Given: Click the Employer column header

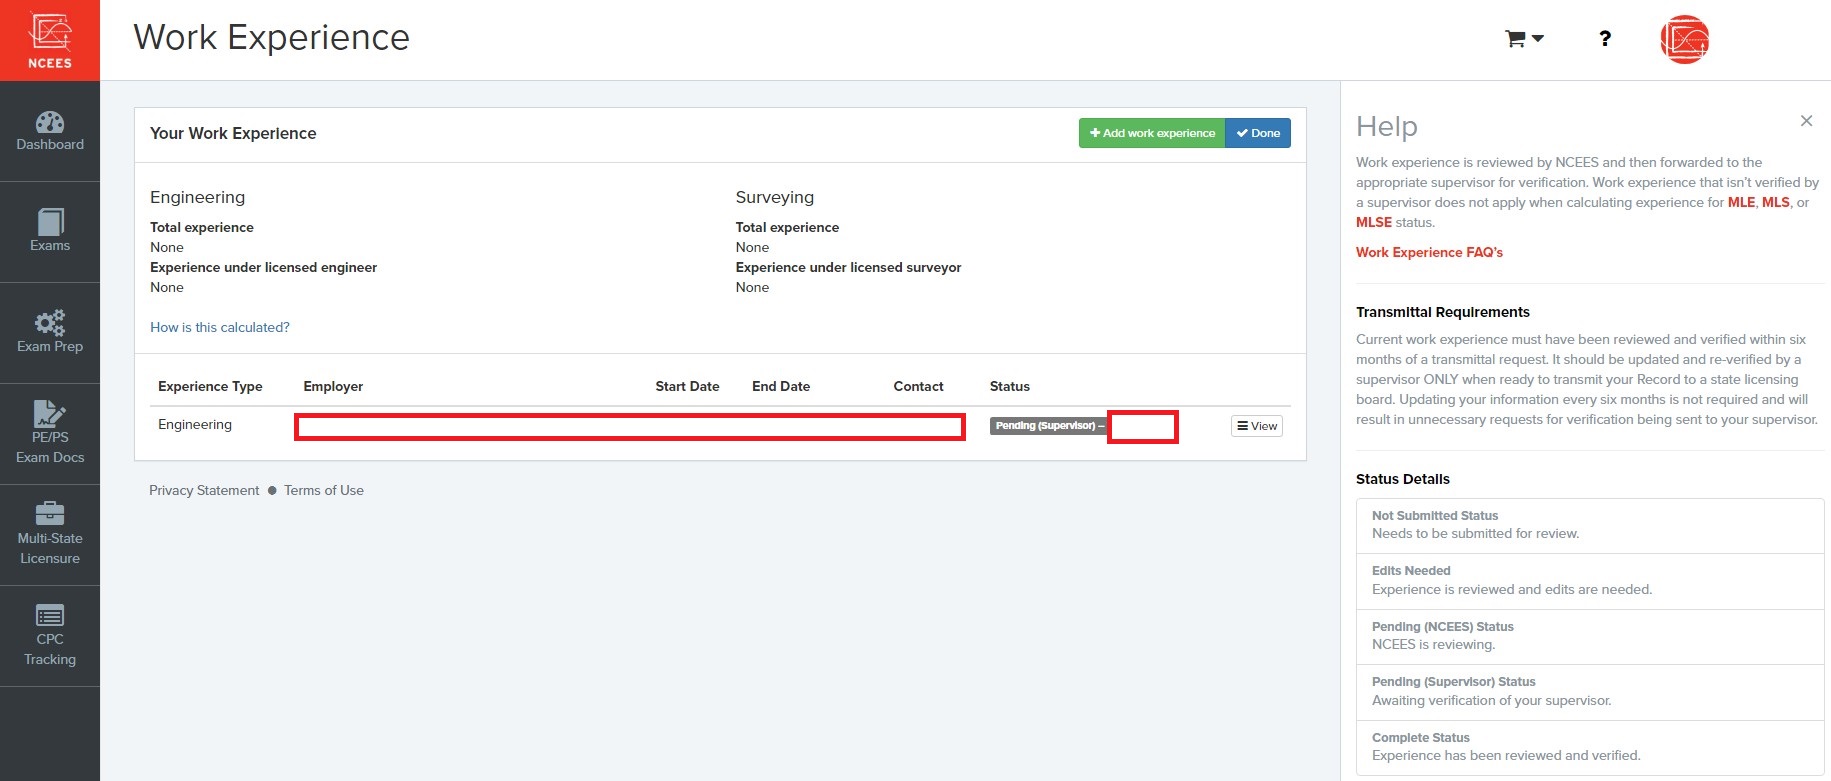Looking at the screenshot, I should pyautogui.click(x=333, y=386).
